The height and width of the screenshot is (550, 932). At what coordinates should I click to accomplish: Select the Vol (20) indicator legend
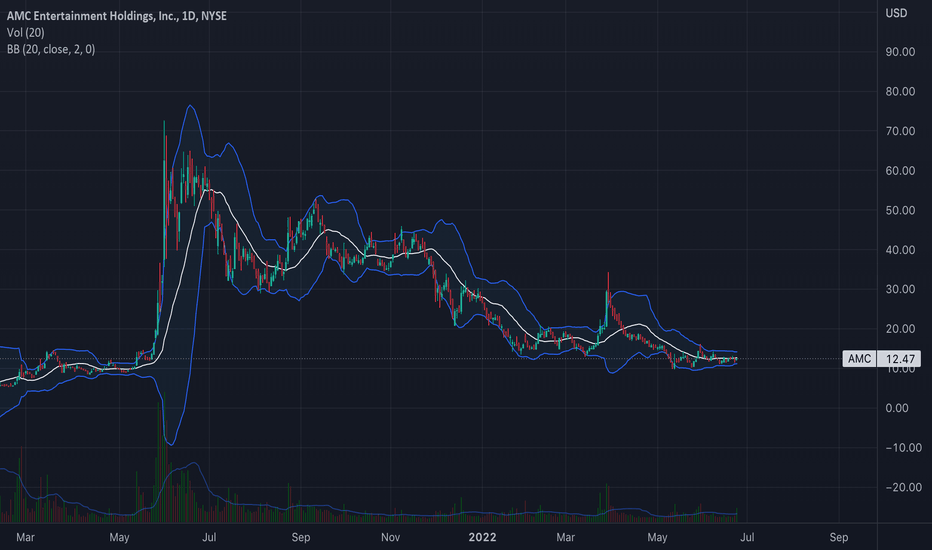tap(26, 33)
